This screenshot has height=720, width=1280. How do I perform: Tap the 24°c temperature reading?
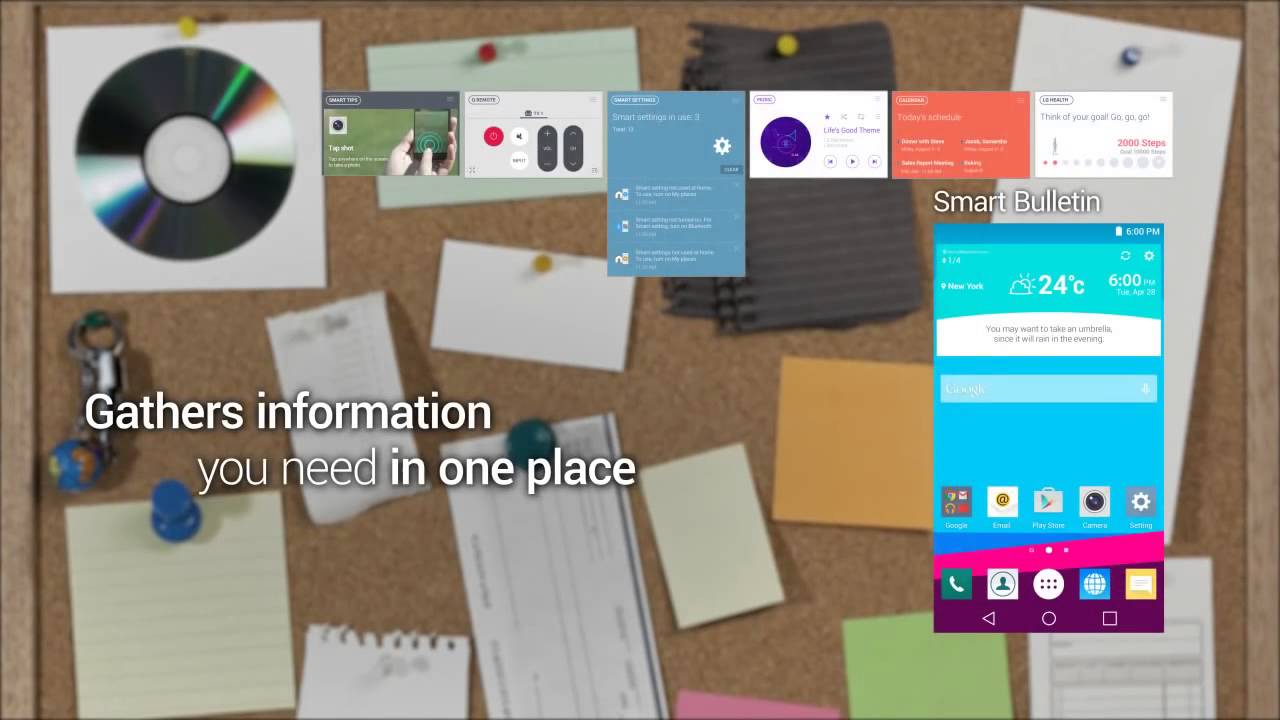[x=1060, y=285]
